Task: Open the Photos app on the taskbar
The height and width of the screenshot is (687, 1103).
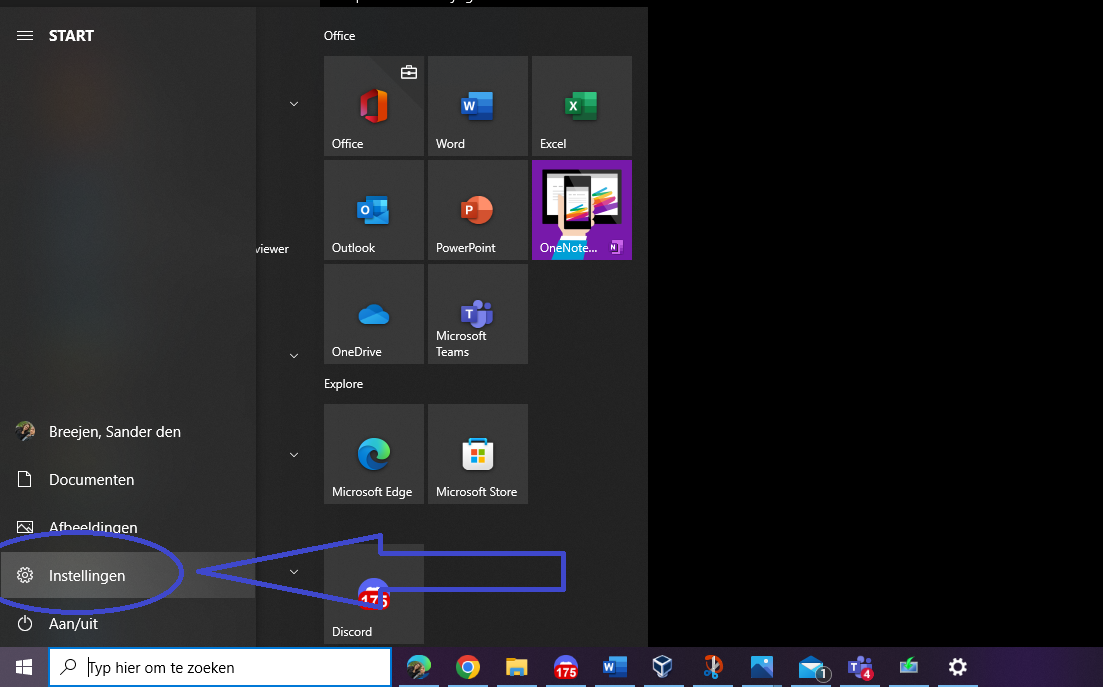Action: [761, 667]
